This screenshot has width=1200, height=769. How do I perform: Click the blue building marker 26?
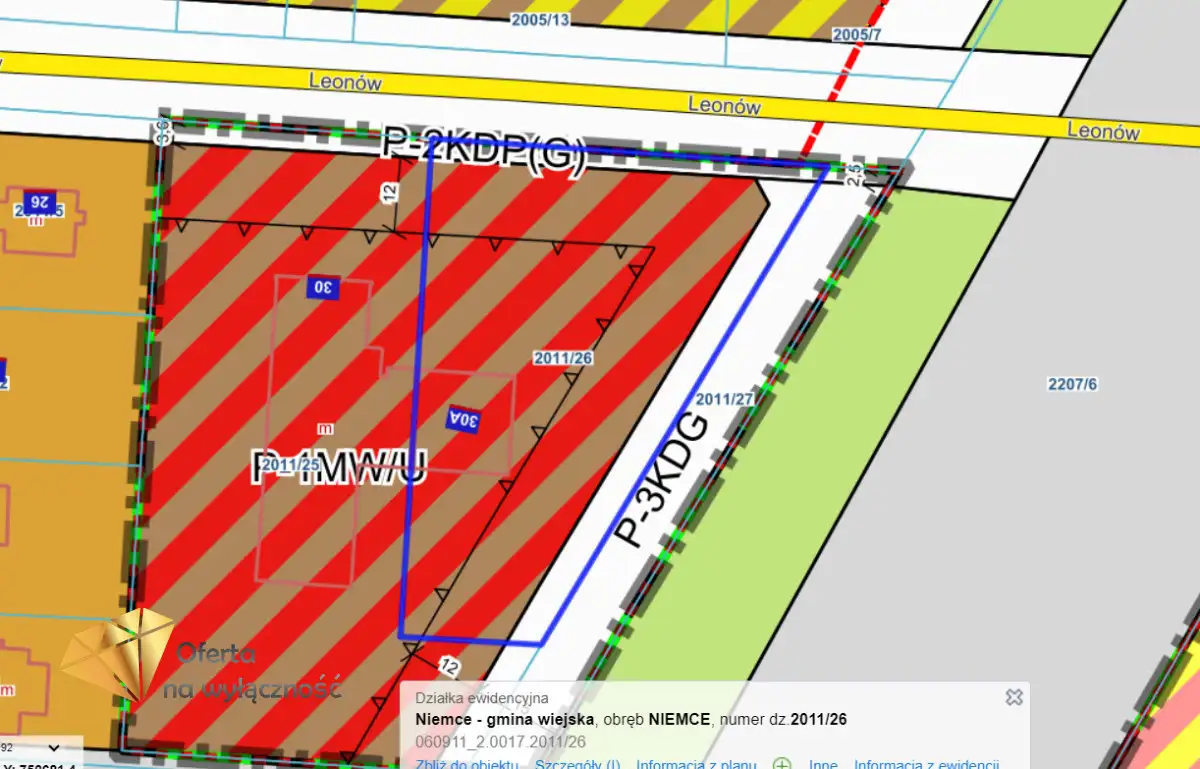pos(39,201)
